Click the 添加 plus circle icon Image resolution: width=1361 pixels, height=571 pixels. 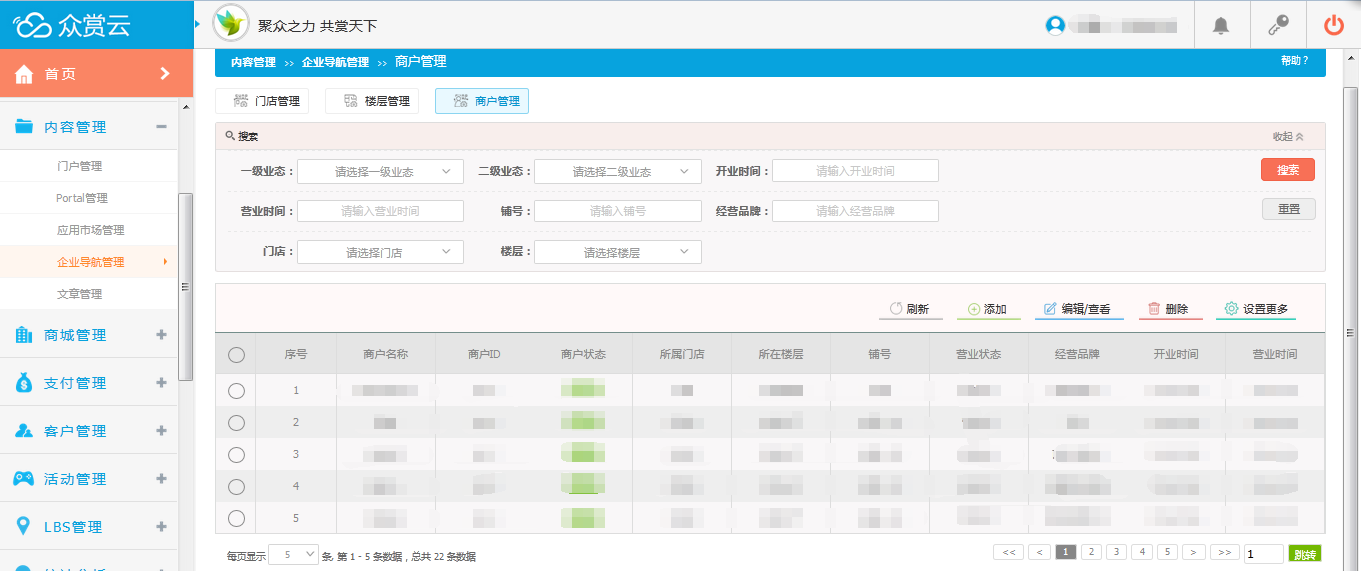tap(974, 309)
